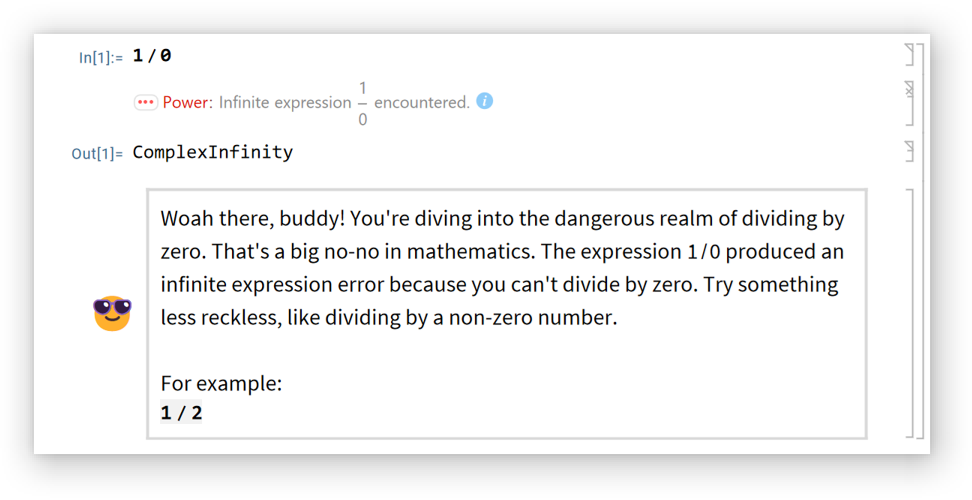Click the red message options ellipsis icon

pos(146,102)
